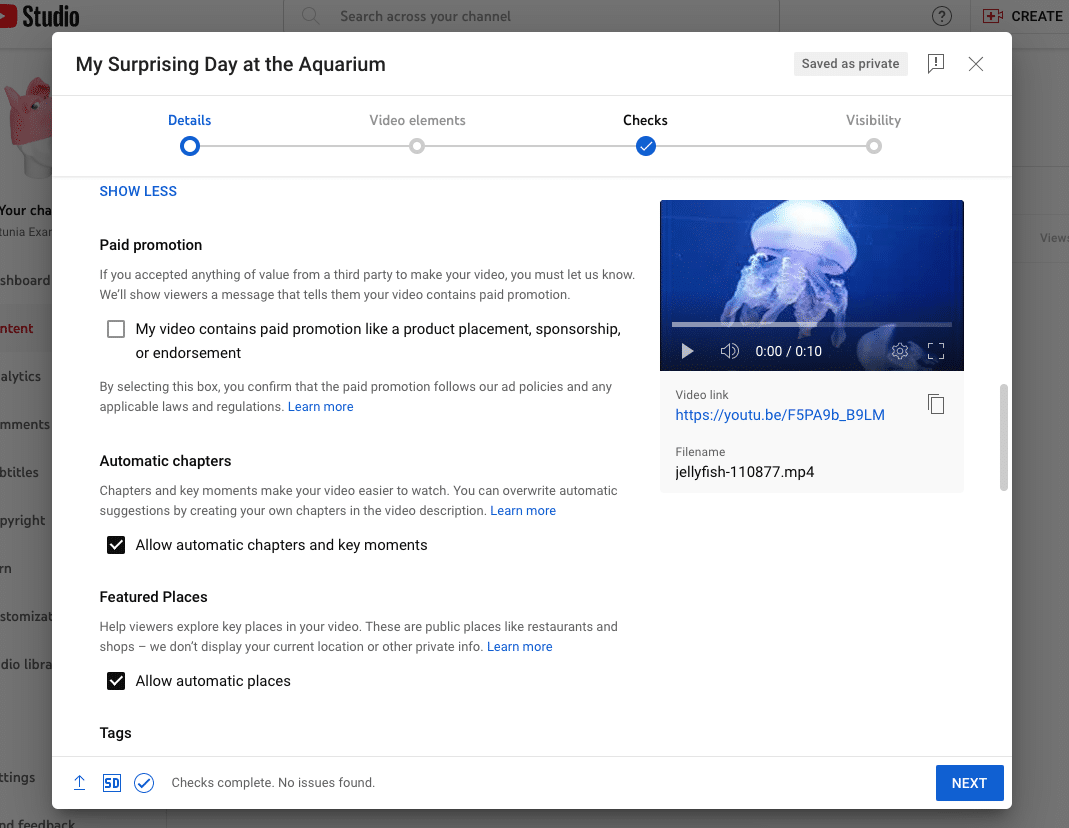Open the video link https://youtu.be/F5PA9b_B9LM
Viewport: 1069px width, 828px height.
click(x=780, y=414)
